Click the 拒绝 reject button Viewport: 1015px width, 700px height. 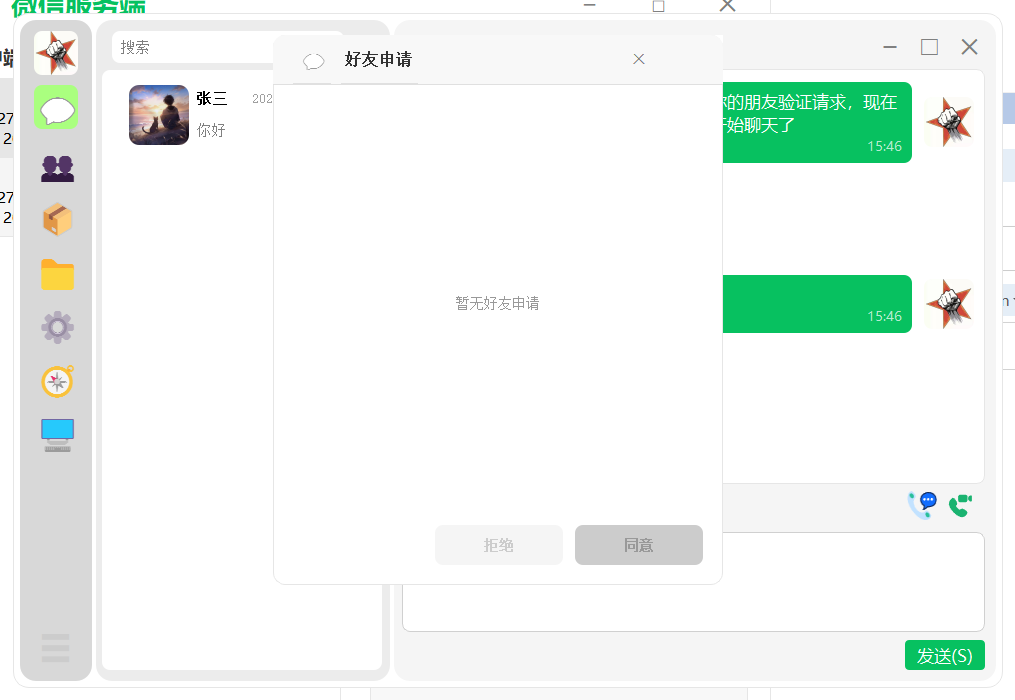tap(498, 545)
